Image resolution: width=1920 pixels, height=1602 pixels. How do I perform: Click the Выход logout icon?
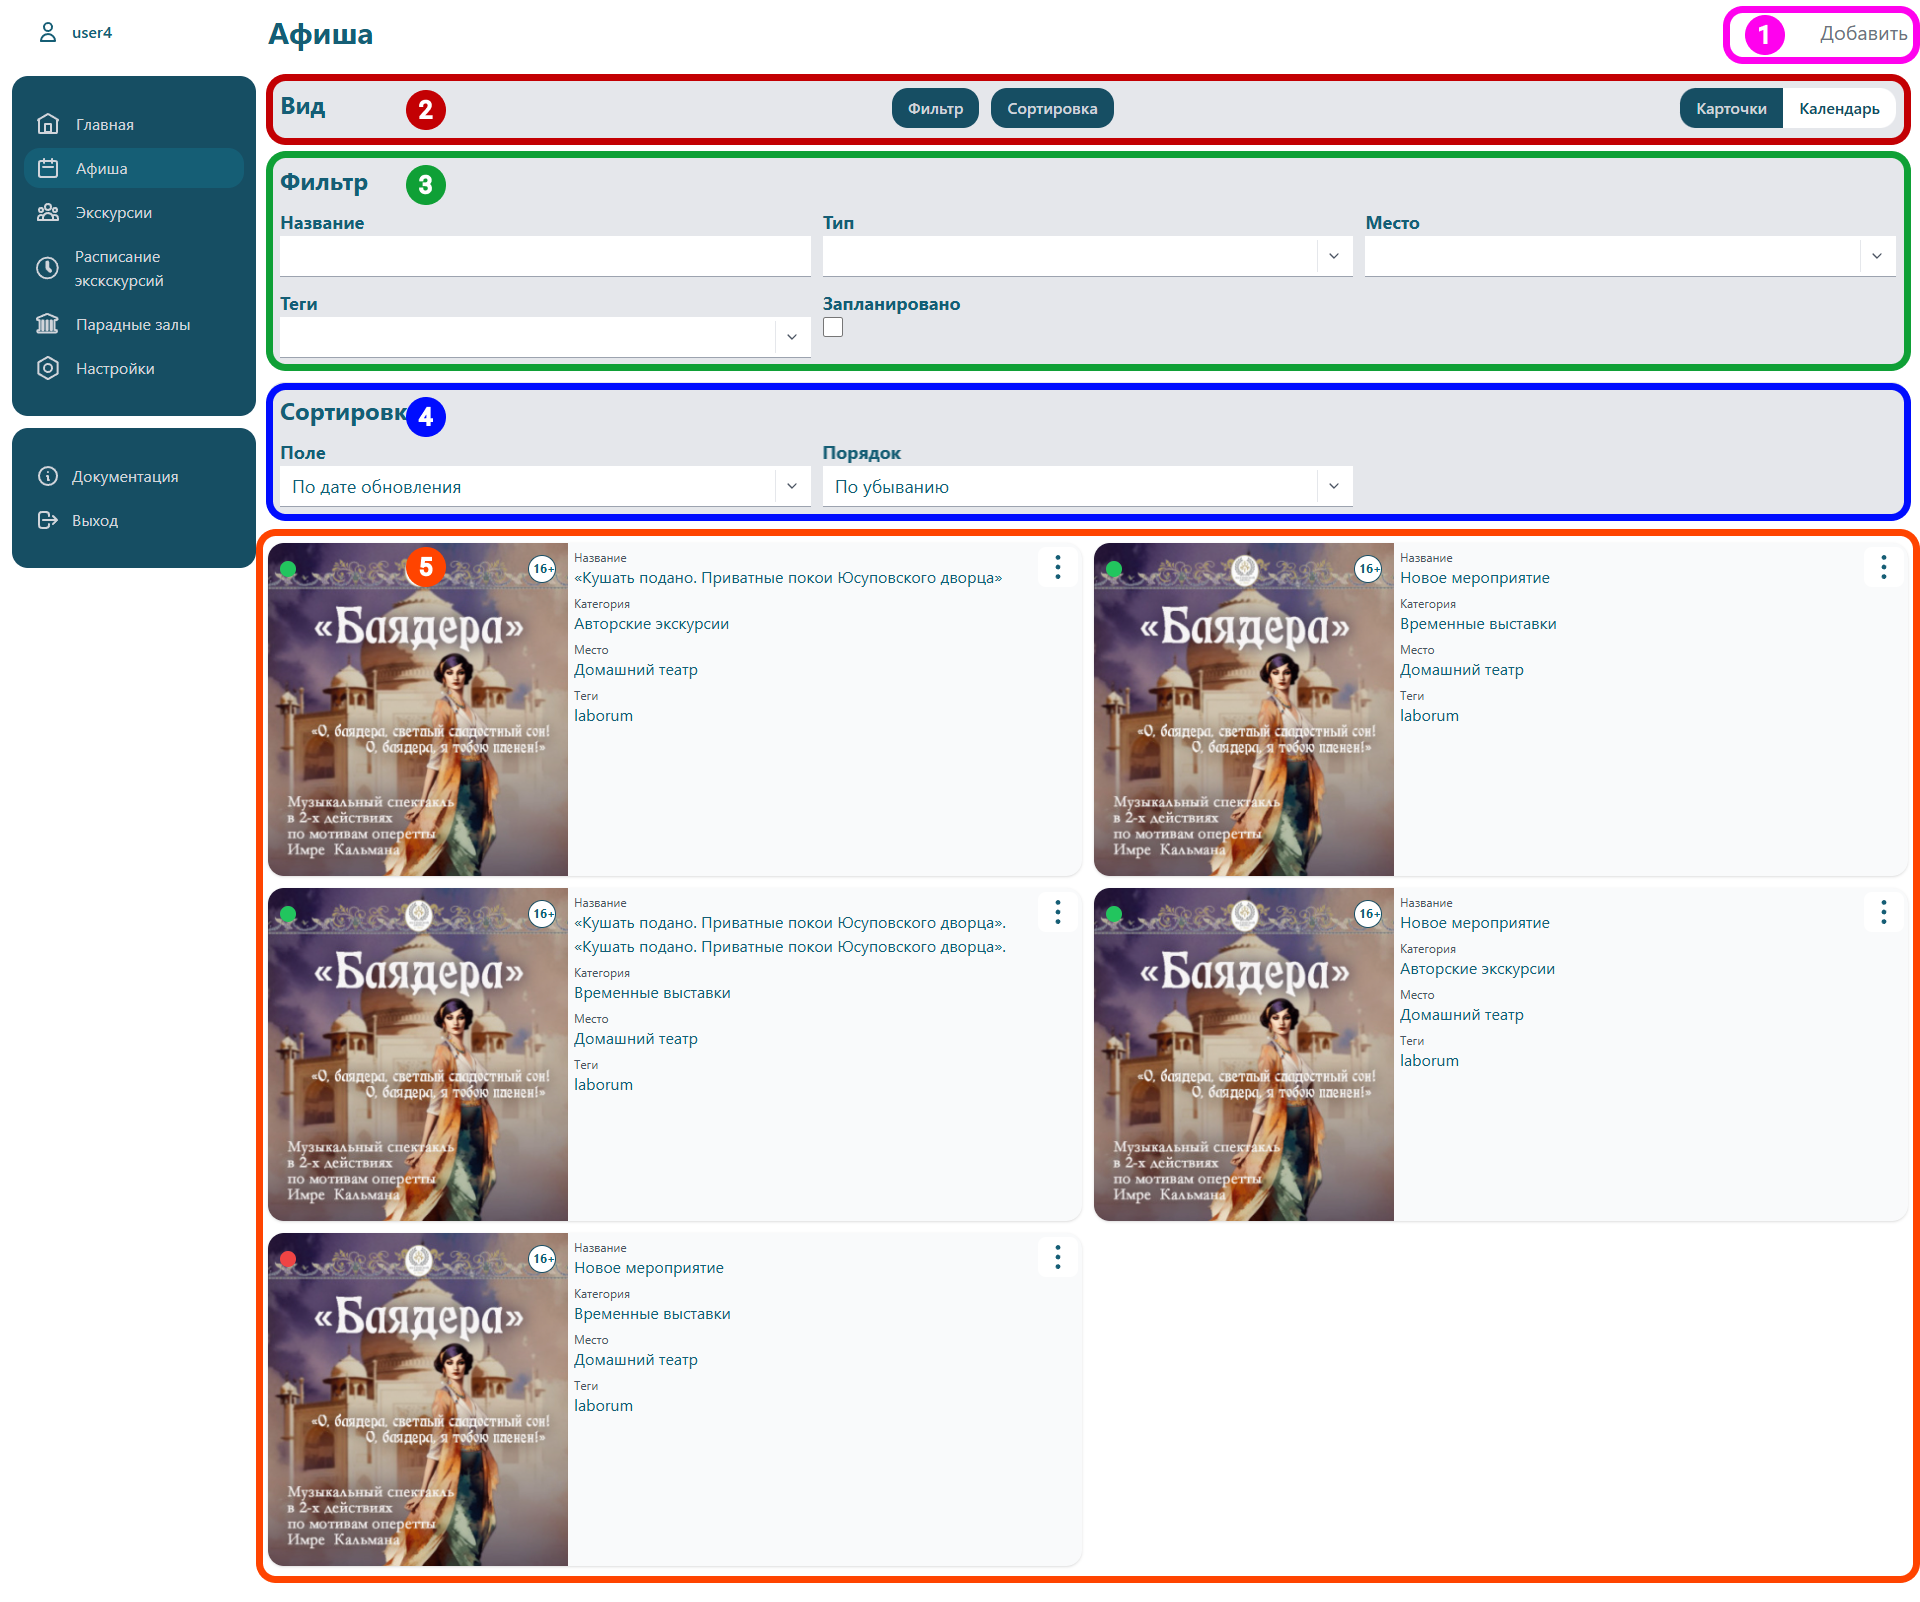(47, 520)
